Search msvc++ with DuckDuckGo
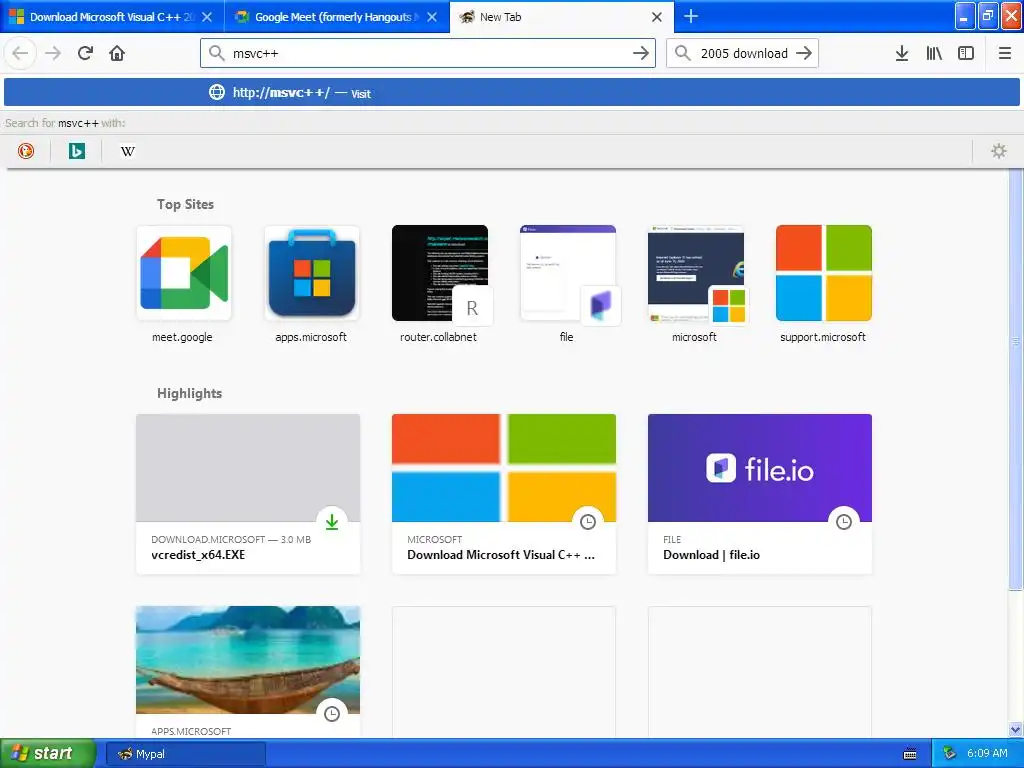 (x=25, y=151)
